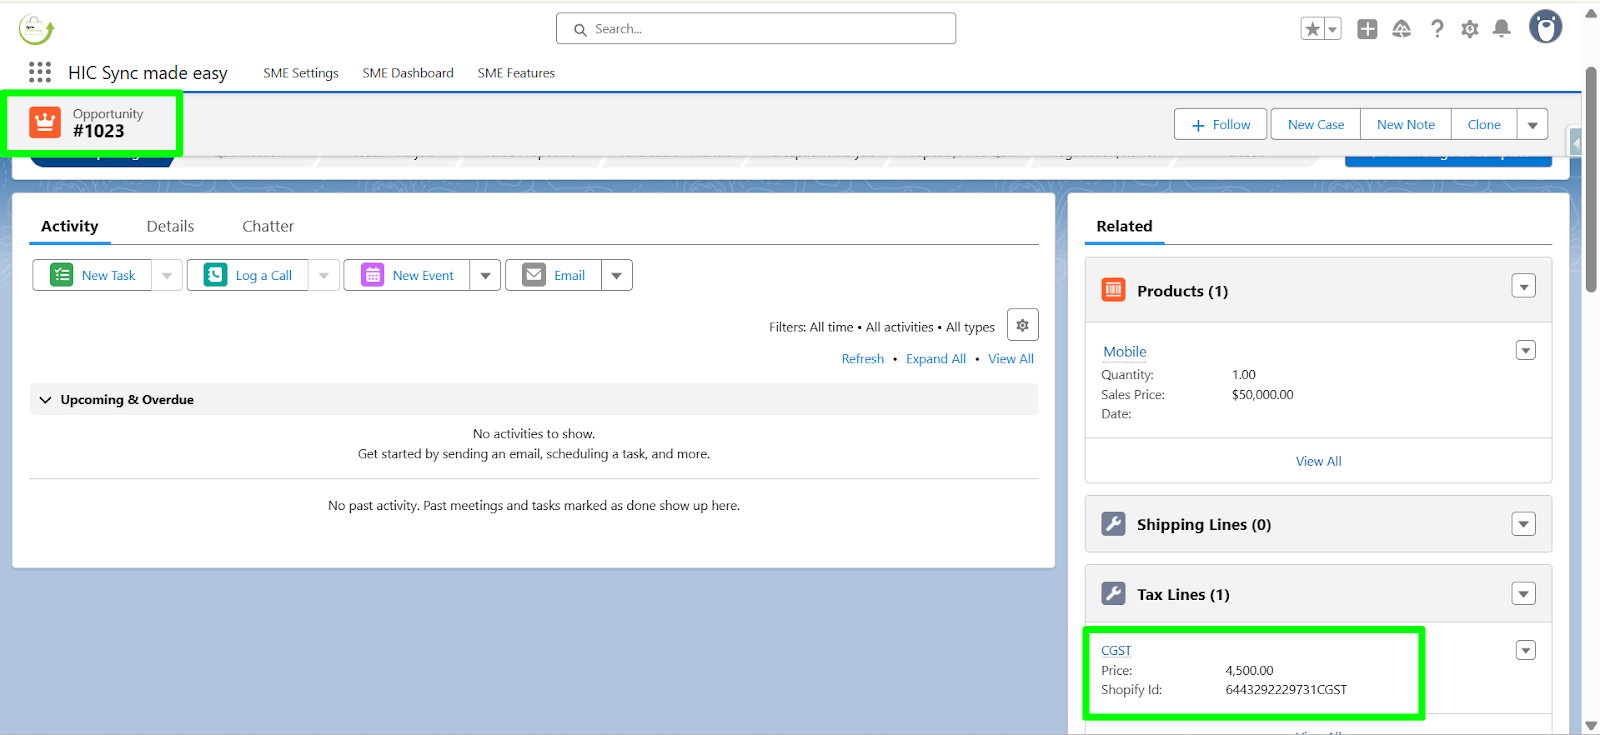1600x735 pixels.
Task: Click the activity View All link
Action: pyautogui.click(x=1011, y=359)
